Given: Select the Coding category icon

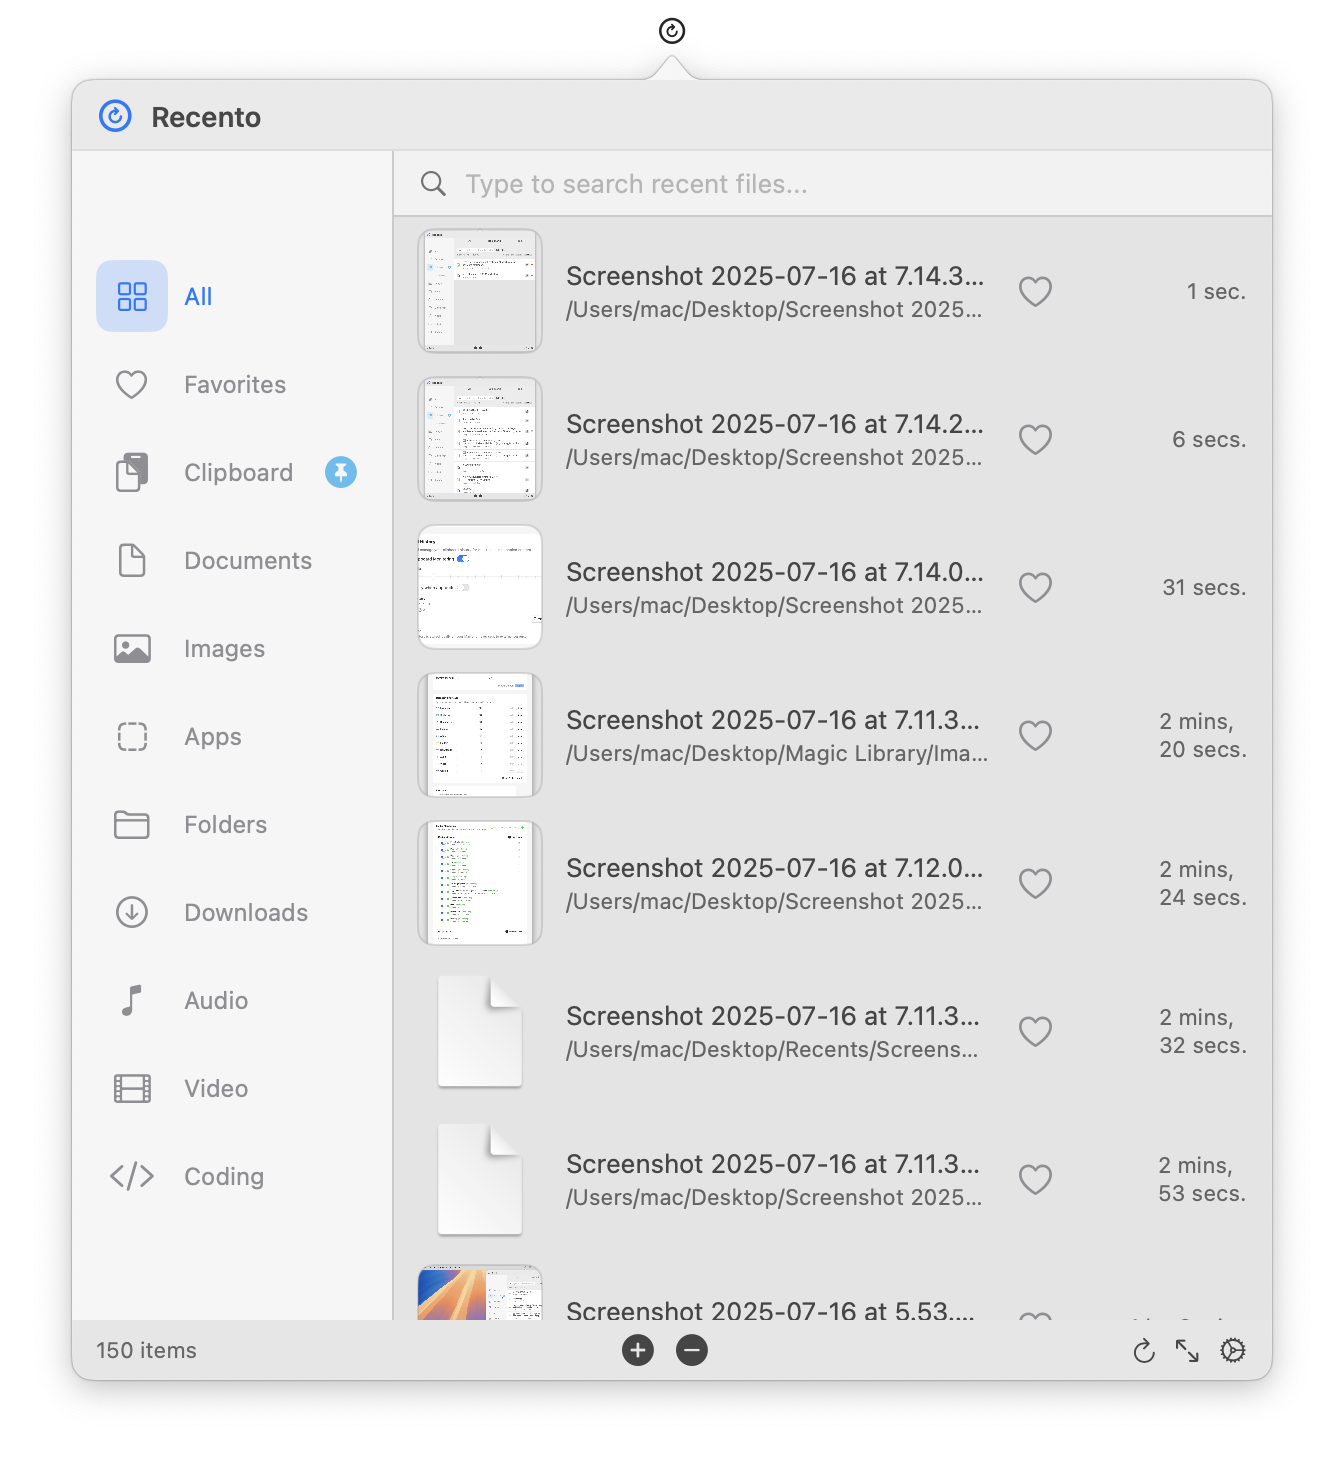Looking at the screenshot, I should click(x=131, y=1176).
